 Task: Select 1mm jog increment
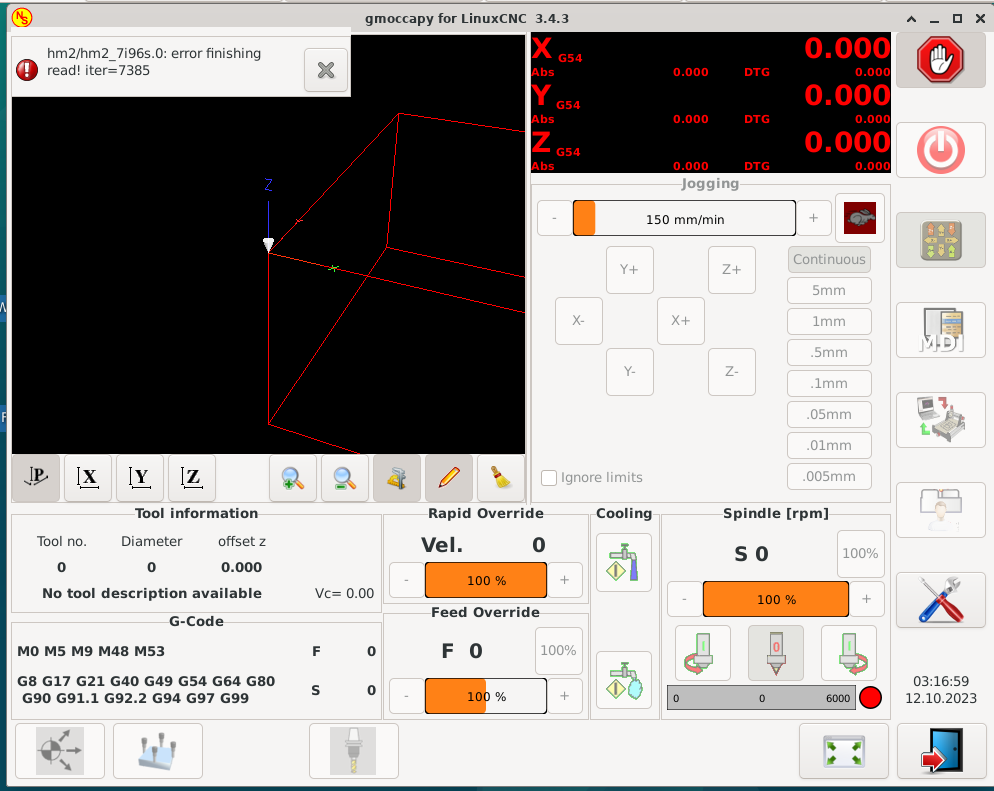point(829,321)
